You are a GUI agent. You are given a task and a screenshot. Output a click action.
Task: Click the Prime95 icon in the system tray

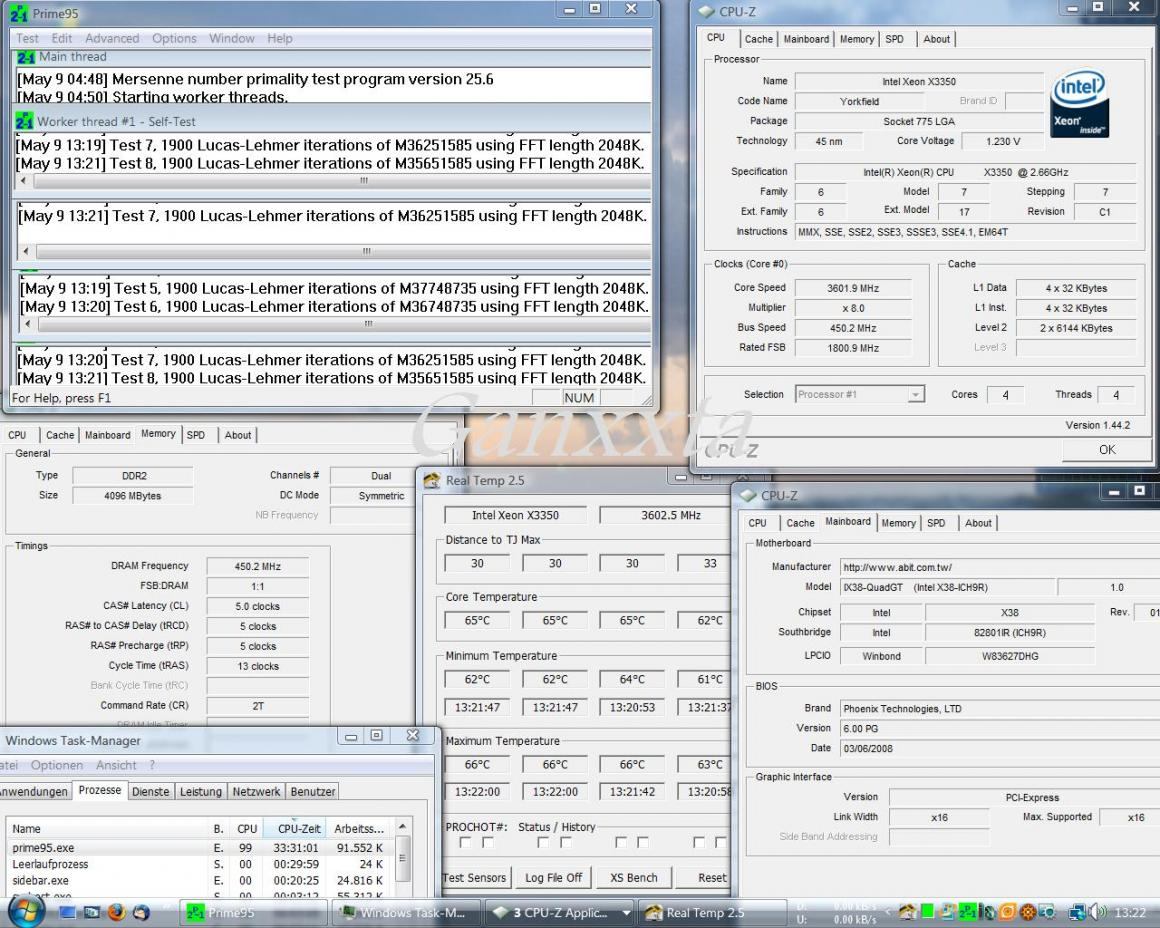pyautogui.click(x=967, y=912)
